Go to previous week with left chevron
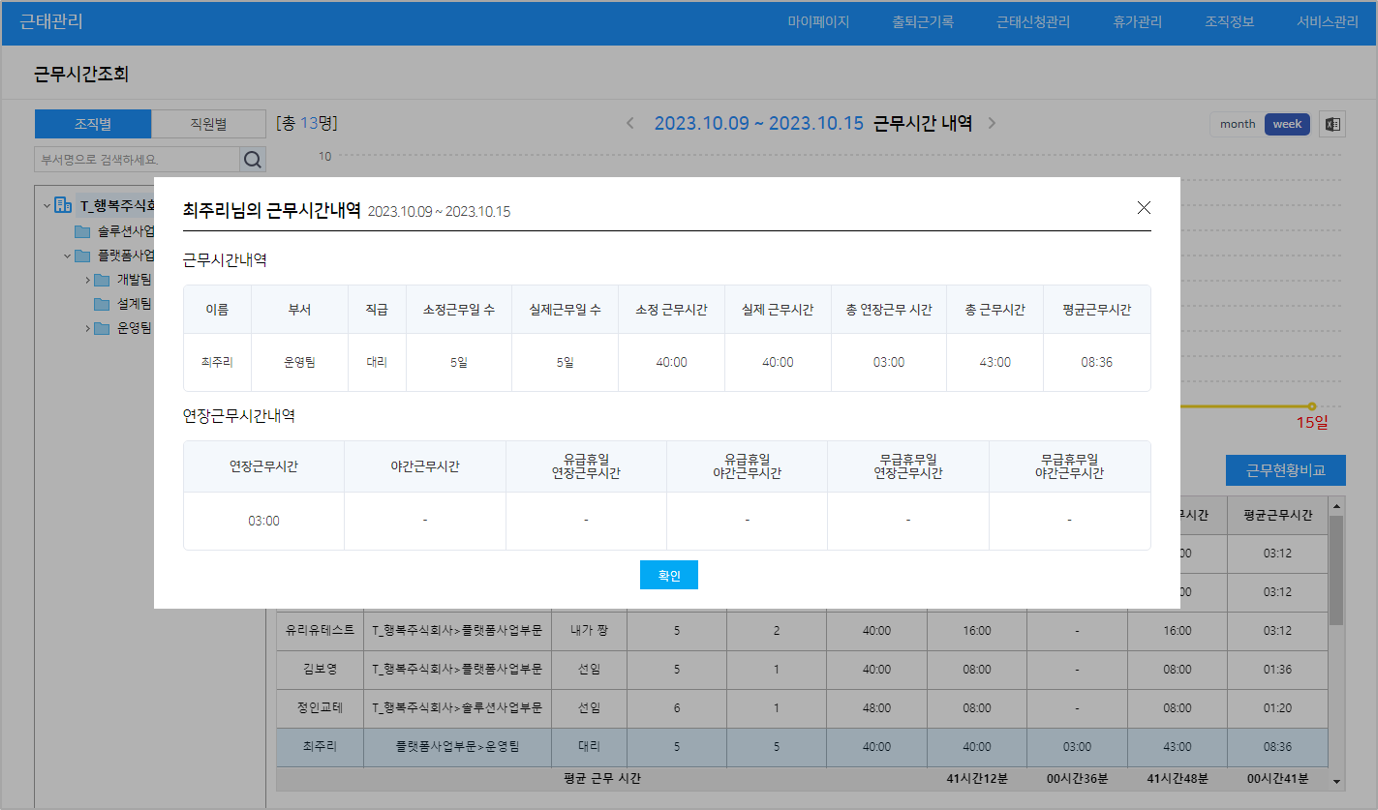Screen dimensions: 1378x810 coord(630,123)
